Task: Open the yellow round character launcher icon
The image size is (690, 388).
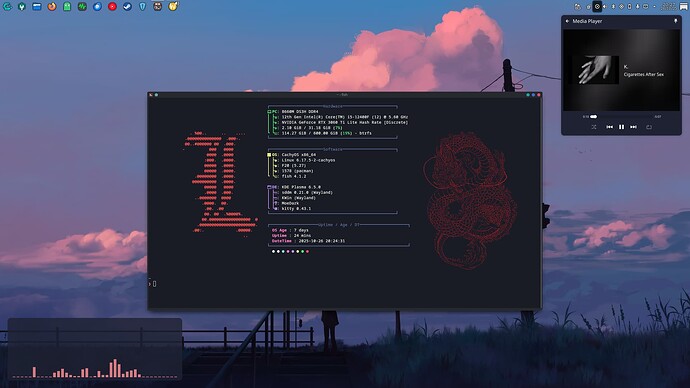Action: click(173, 6)
